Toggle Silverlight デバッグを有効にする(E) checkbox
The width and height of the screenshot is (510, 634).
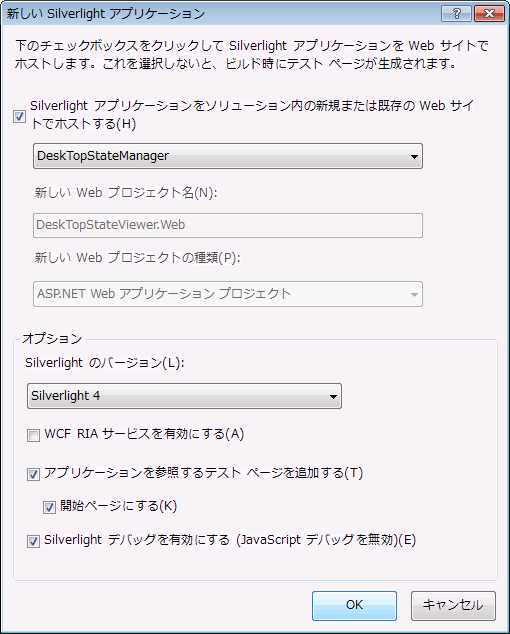(33, 541)
